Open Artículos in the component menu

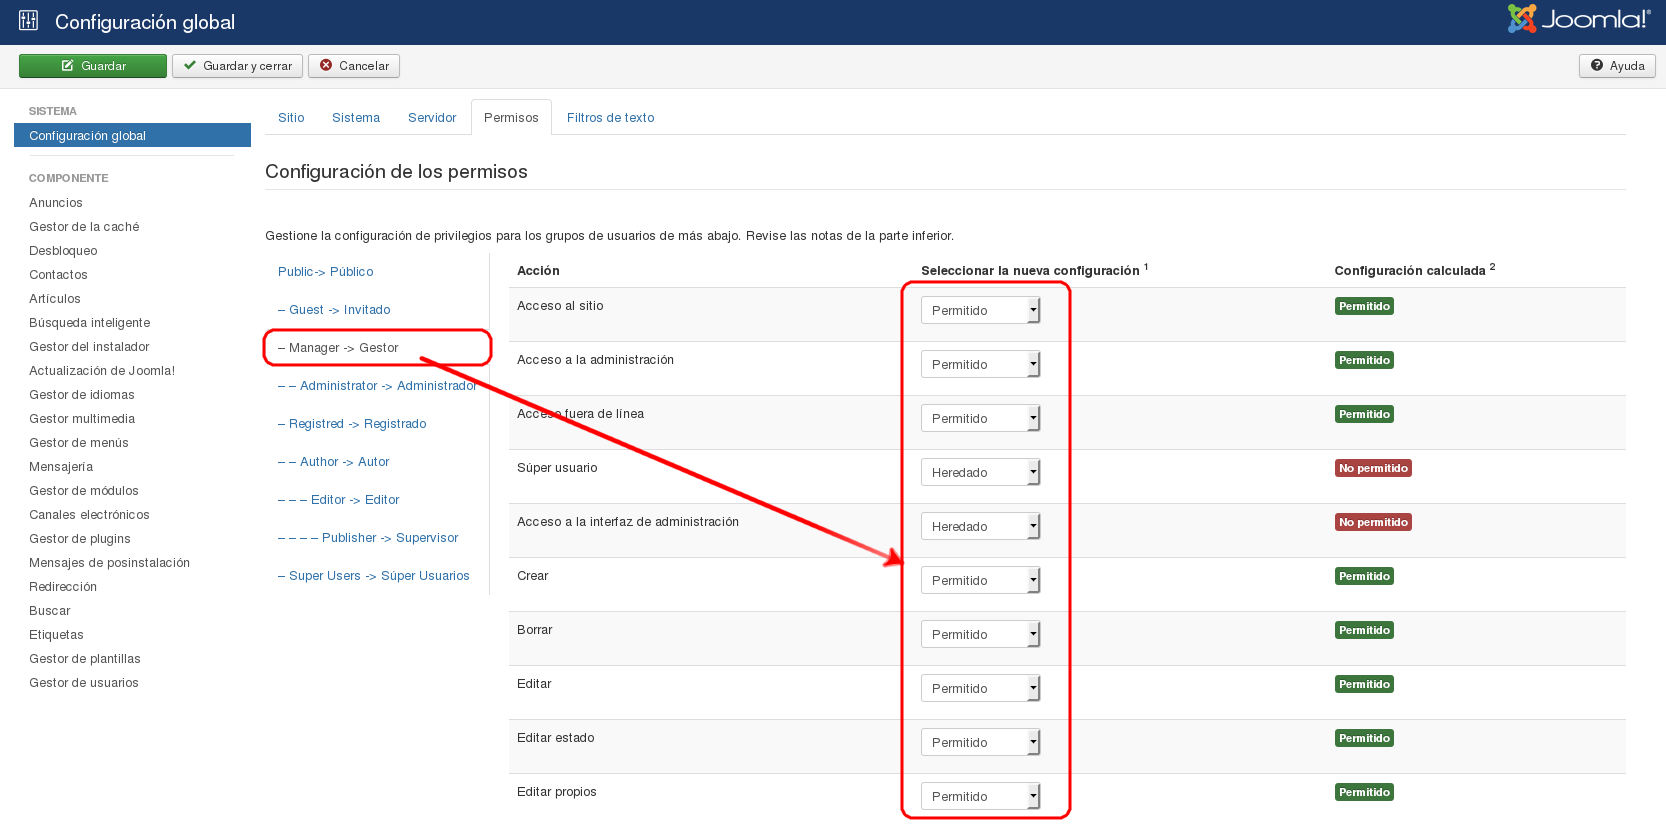click(55, 299)
